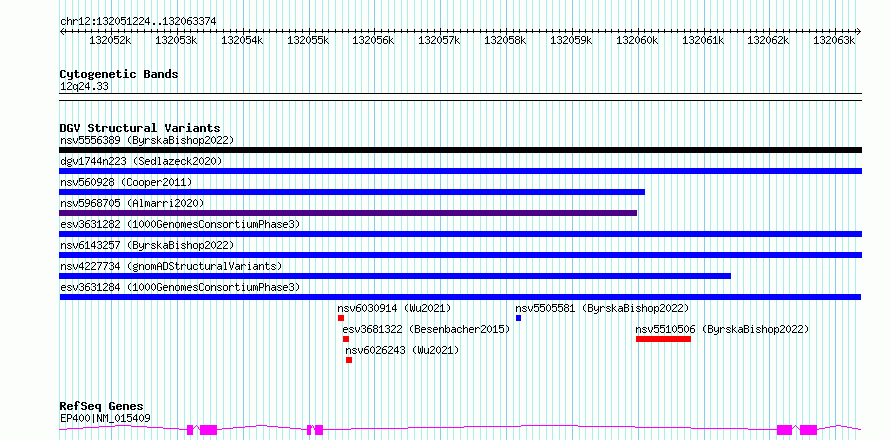The image size is (890, 440).
Task: Click the nsv4227734 gnomAD variant bar
Action: coord(395,276)
